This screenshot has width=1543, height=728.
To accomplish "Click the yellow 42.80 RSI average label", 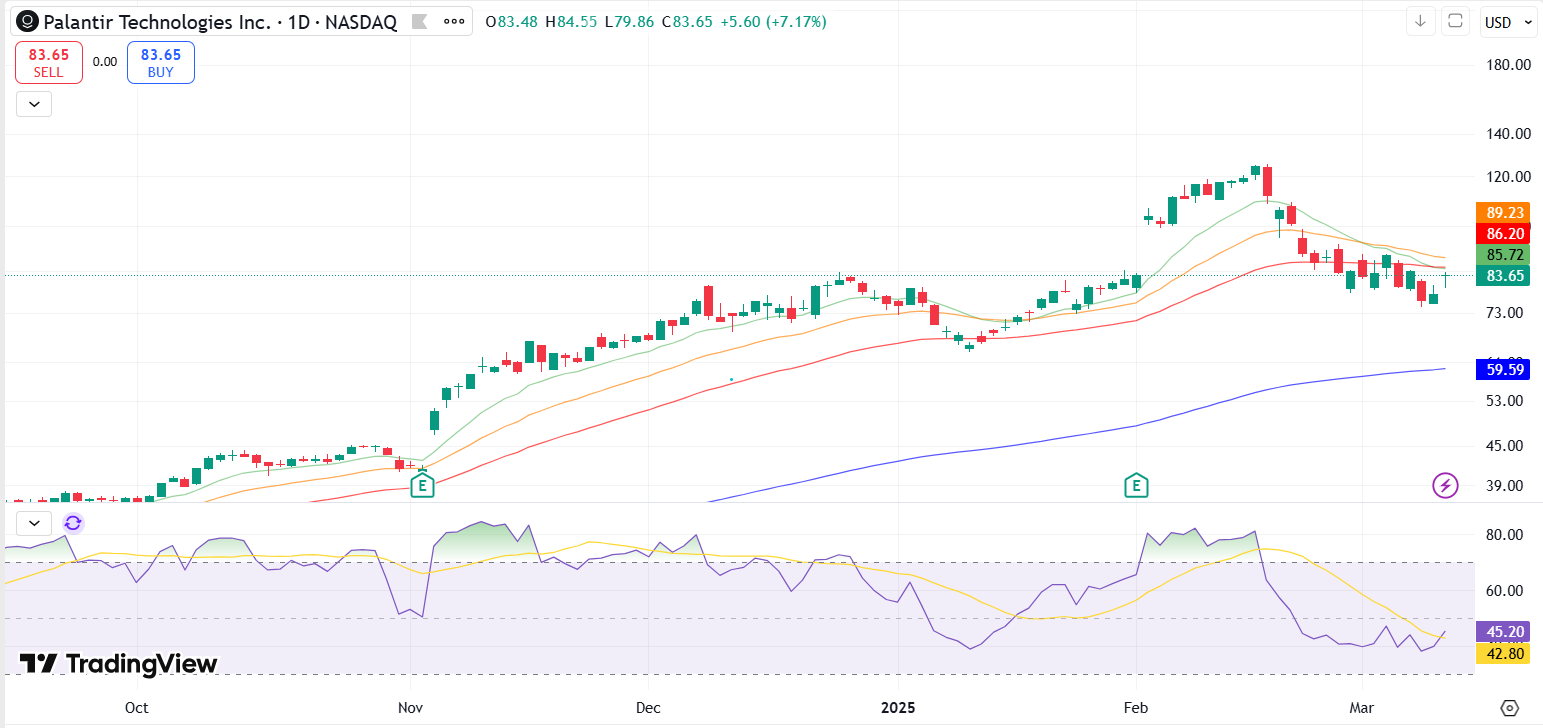I will (x=1505, y=654).
